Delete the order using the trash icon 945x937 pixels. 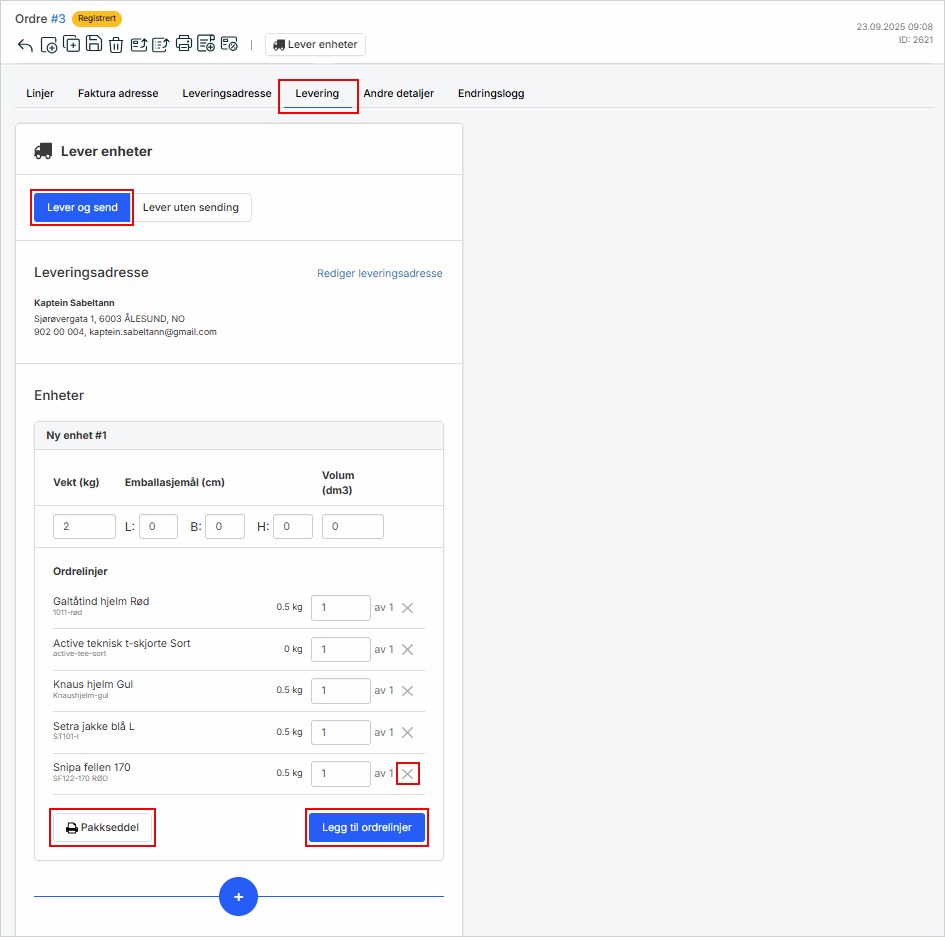pyautogui.click(x=116, y=45)
